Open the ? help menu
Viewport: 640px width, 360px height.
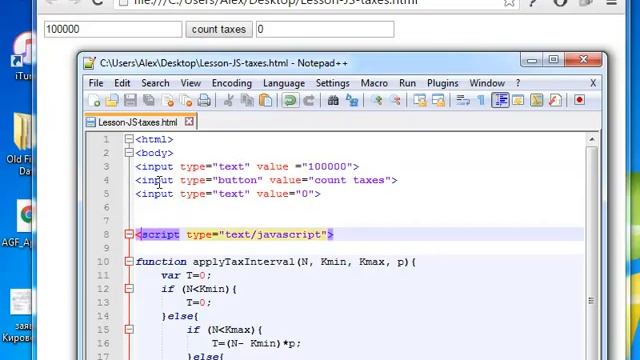518,83
